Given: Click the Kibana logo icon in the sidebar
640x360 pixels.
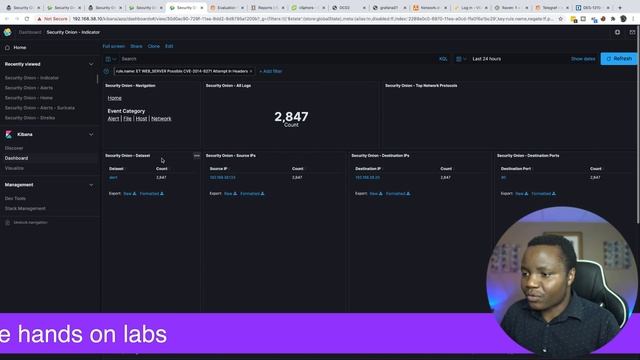Looking at the screenshot, I should (x=9, y=134).
